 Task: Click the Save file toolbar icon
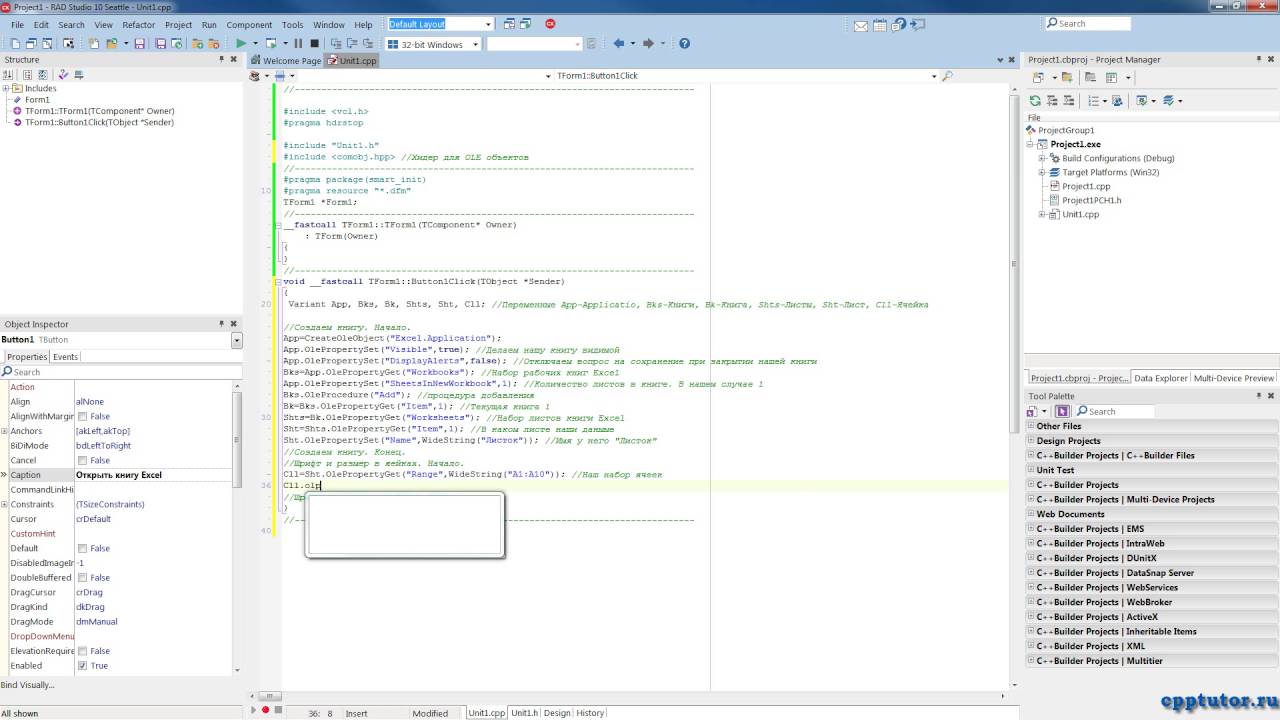pyautogui.click(x=139, y=44)
